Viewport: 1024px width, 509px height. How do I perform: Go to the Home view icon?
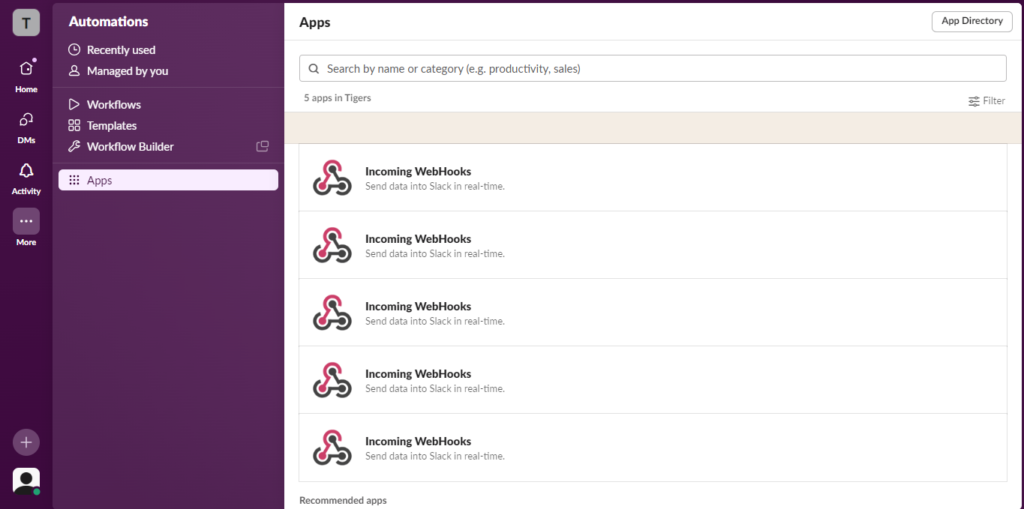click(26, 68)
